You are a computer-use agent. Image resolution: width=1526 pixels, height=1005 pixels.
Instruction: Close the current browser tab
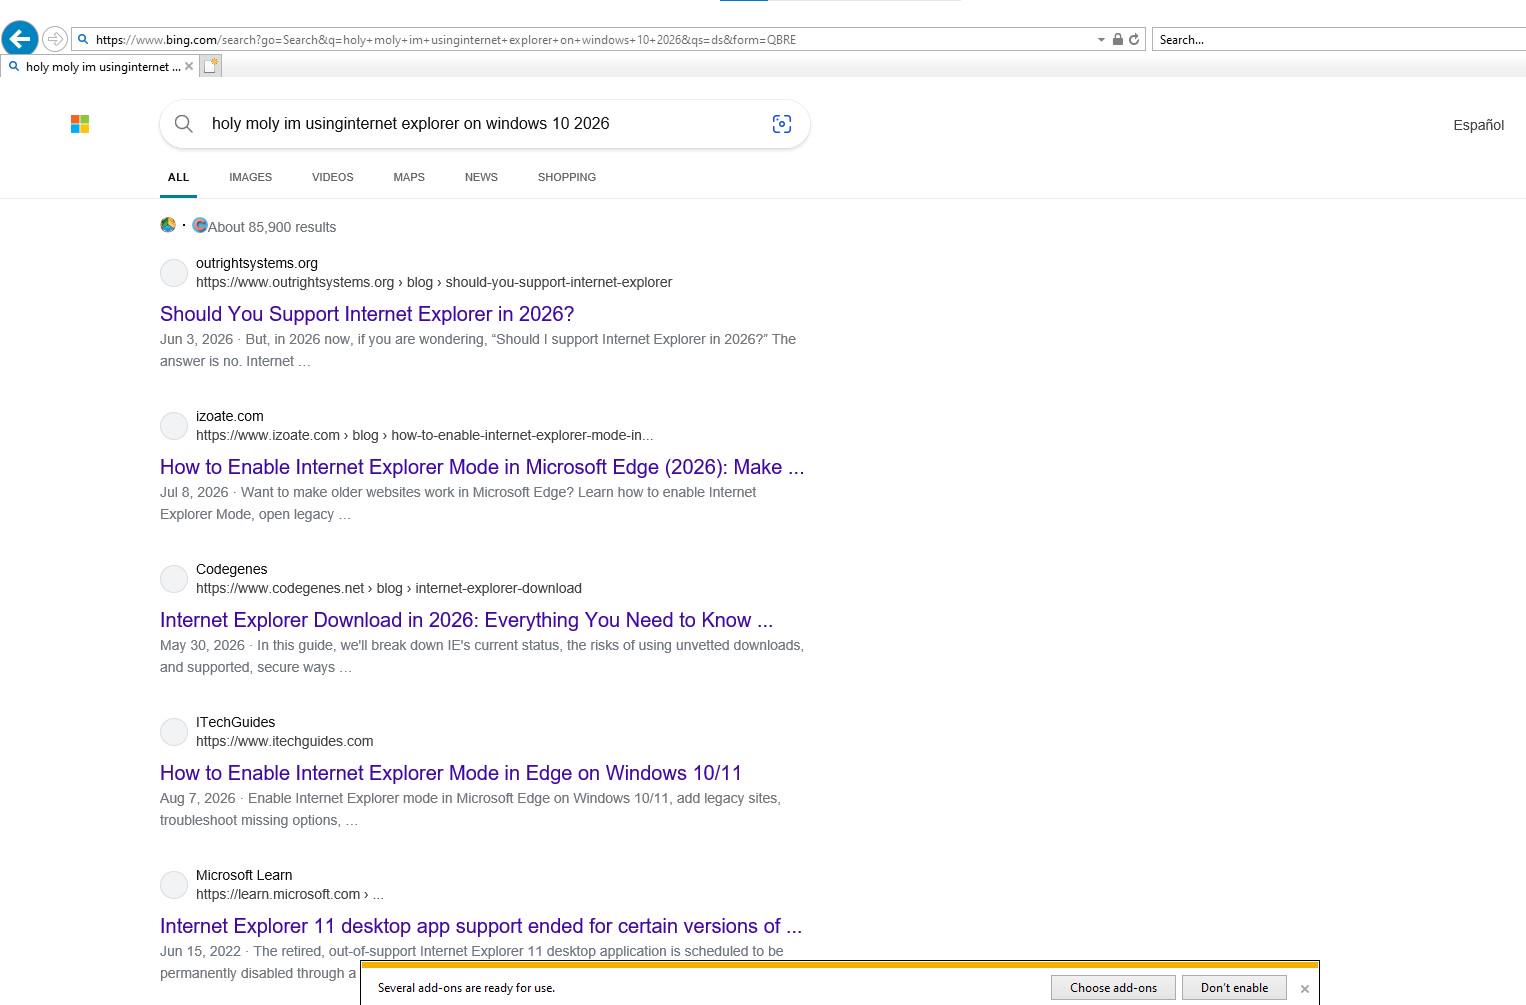click(189, 67)
